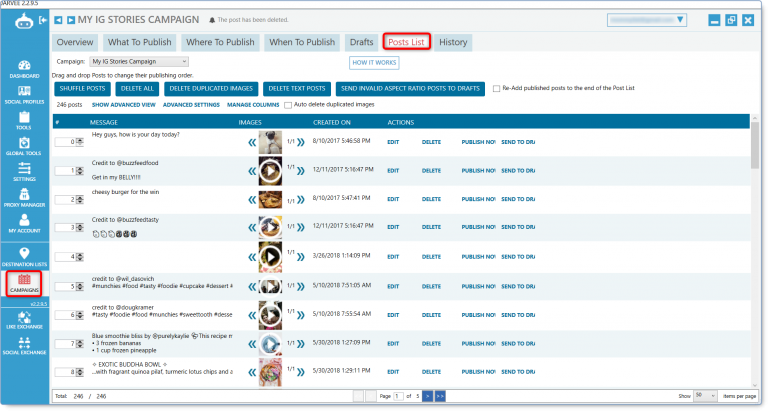The image size is (768, 411).
Task: Delete the cheesy burger post
Action: [431, 199]
